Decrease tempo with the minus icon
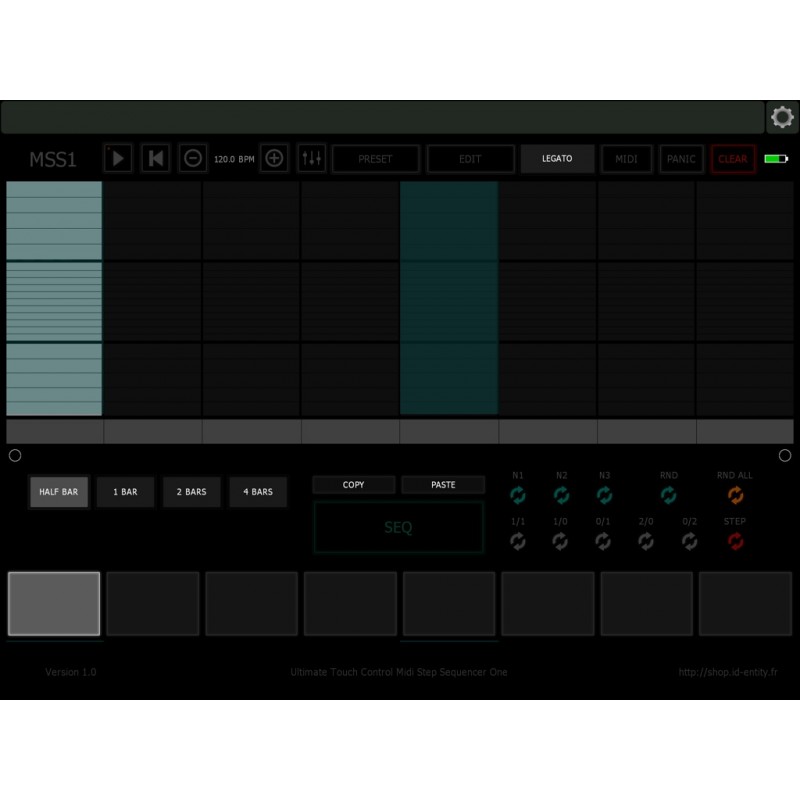 coord(192,158)
